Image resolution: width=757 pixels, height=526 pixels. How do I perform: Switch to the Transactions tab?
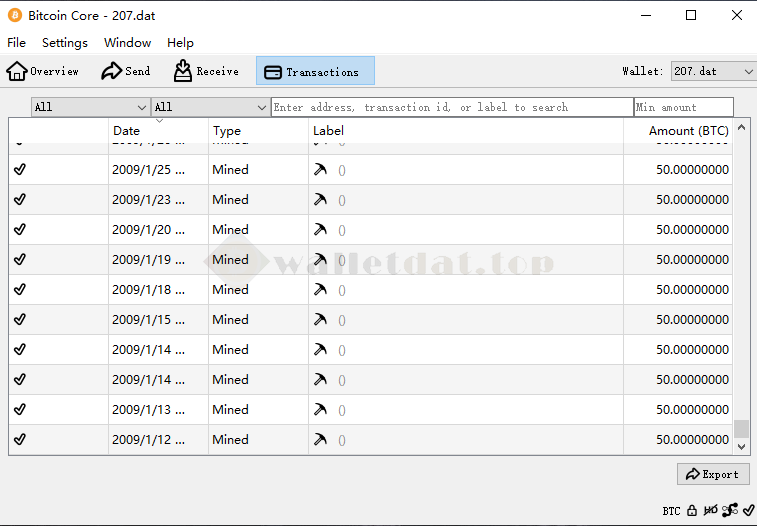point(315,71)
